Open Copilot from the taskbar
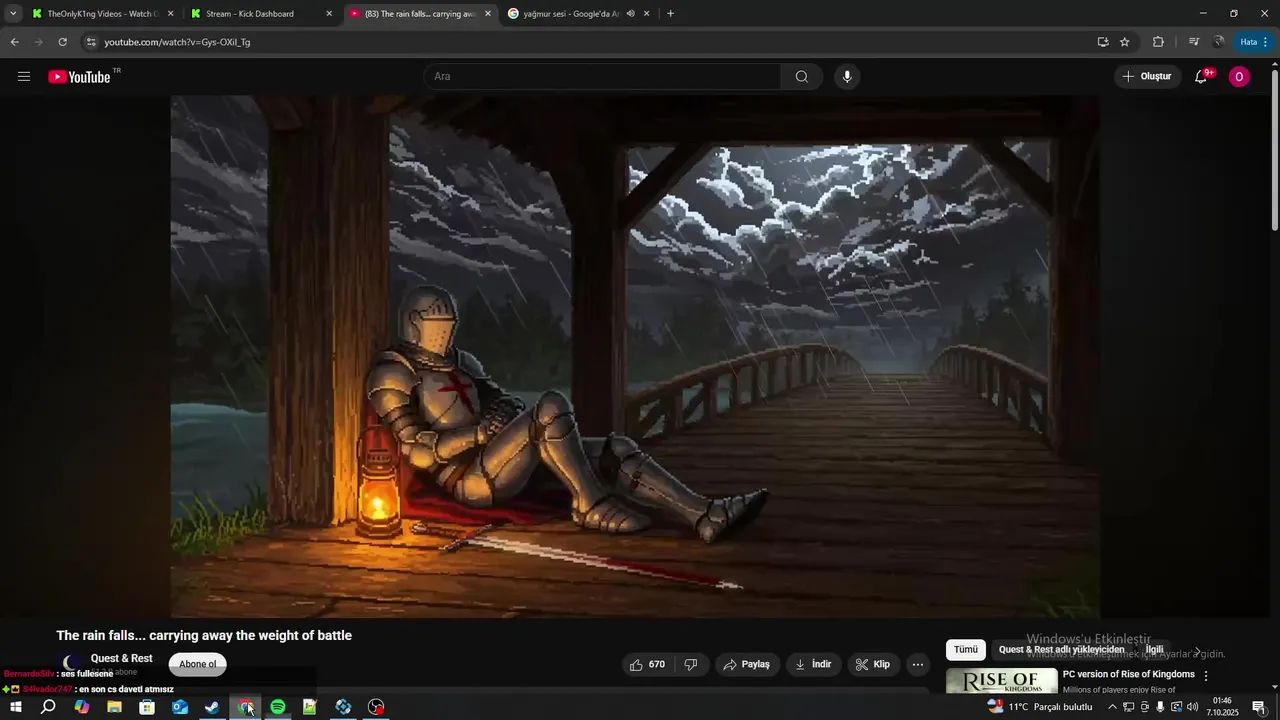The height and width of the screenshot is (720, 1280). (x=82, y=707)
